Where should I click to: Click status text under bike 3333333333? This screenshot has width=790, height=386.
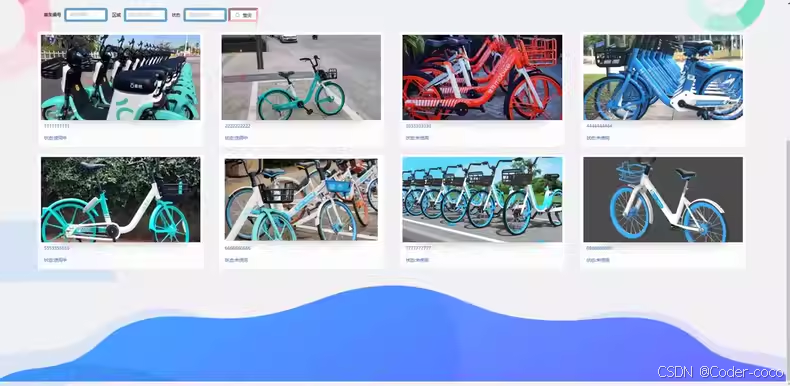point(417,138)
